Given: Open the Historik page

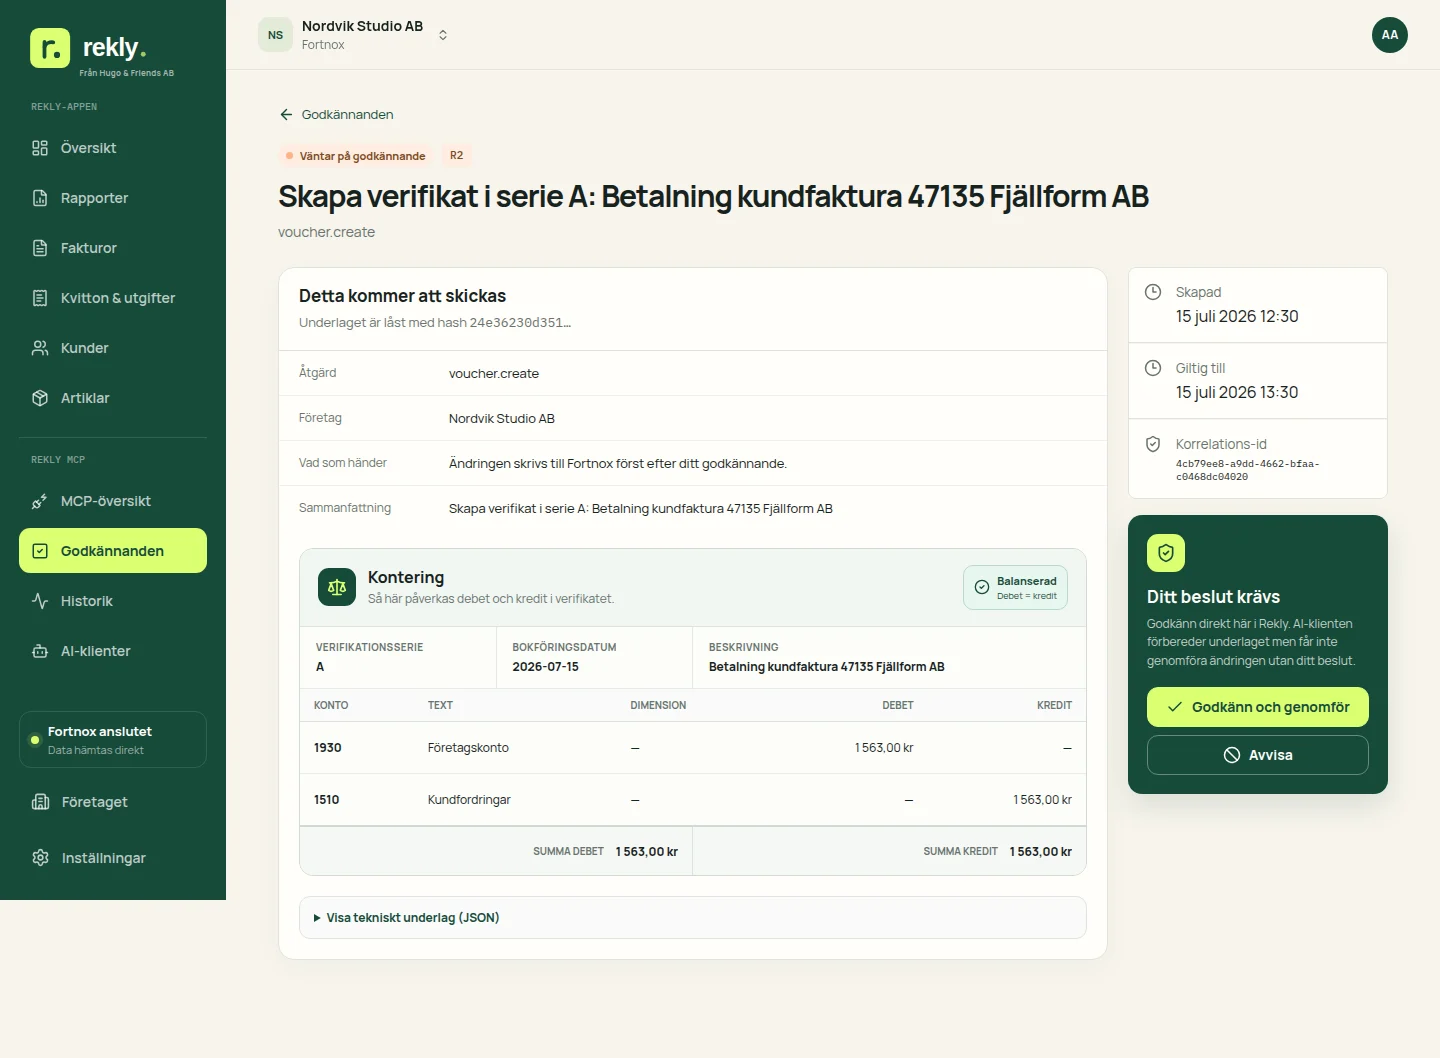Looking at the screenshot, I should point(113,601).
